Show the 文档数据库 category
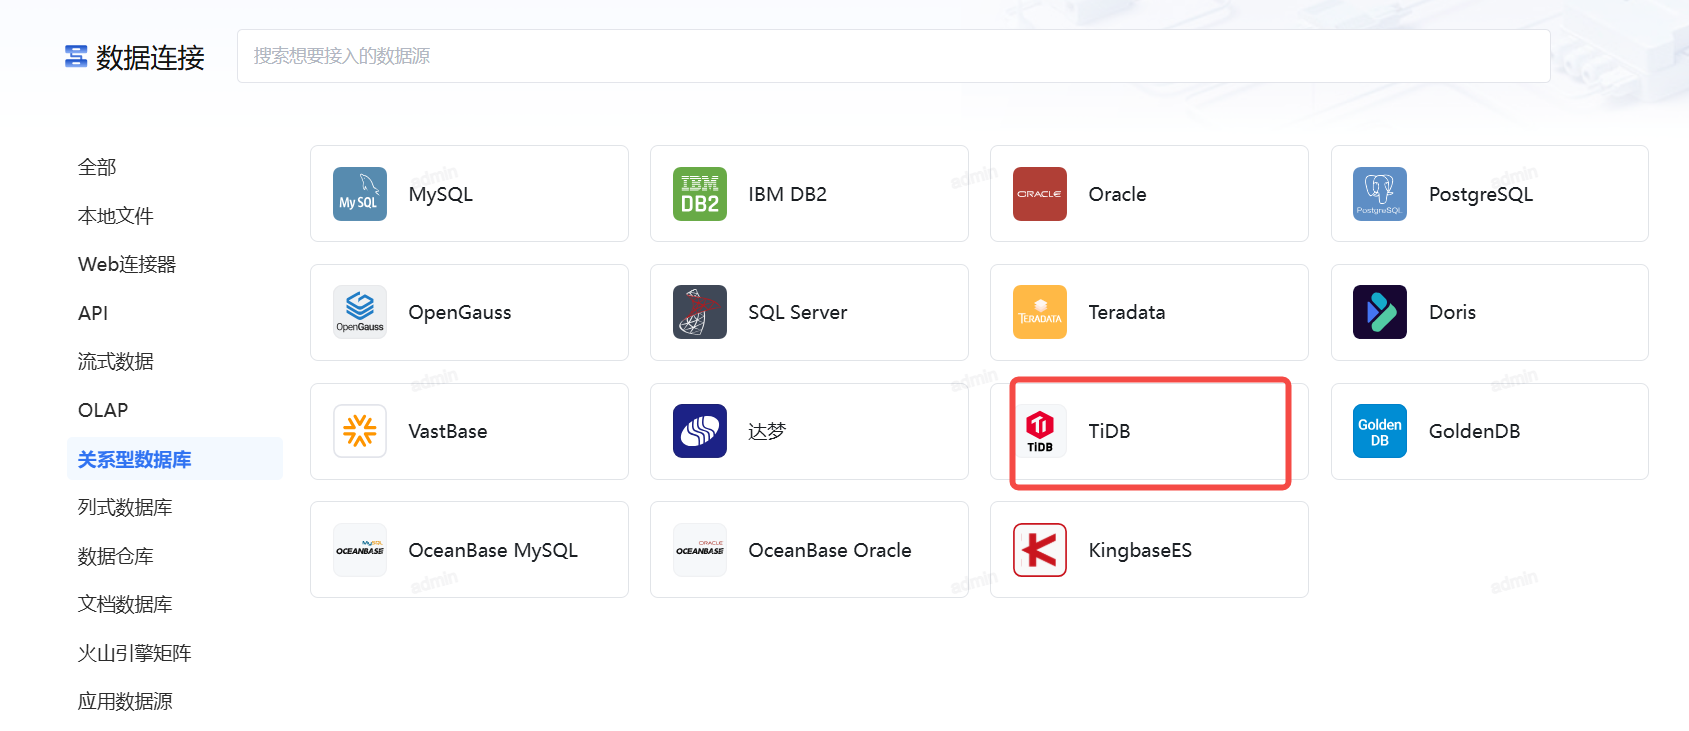The height and width of the screenshot is (731, 1689). click(125, 604)
